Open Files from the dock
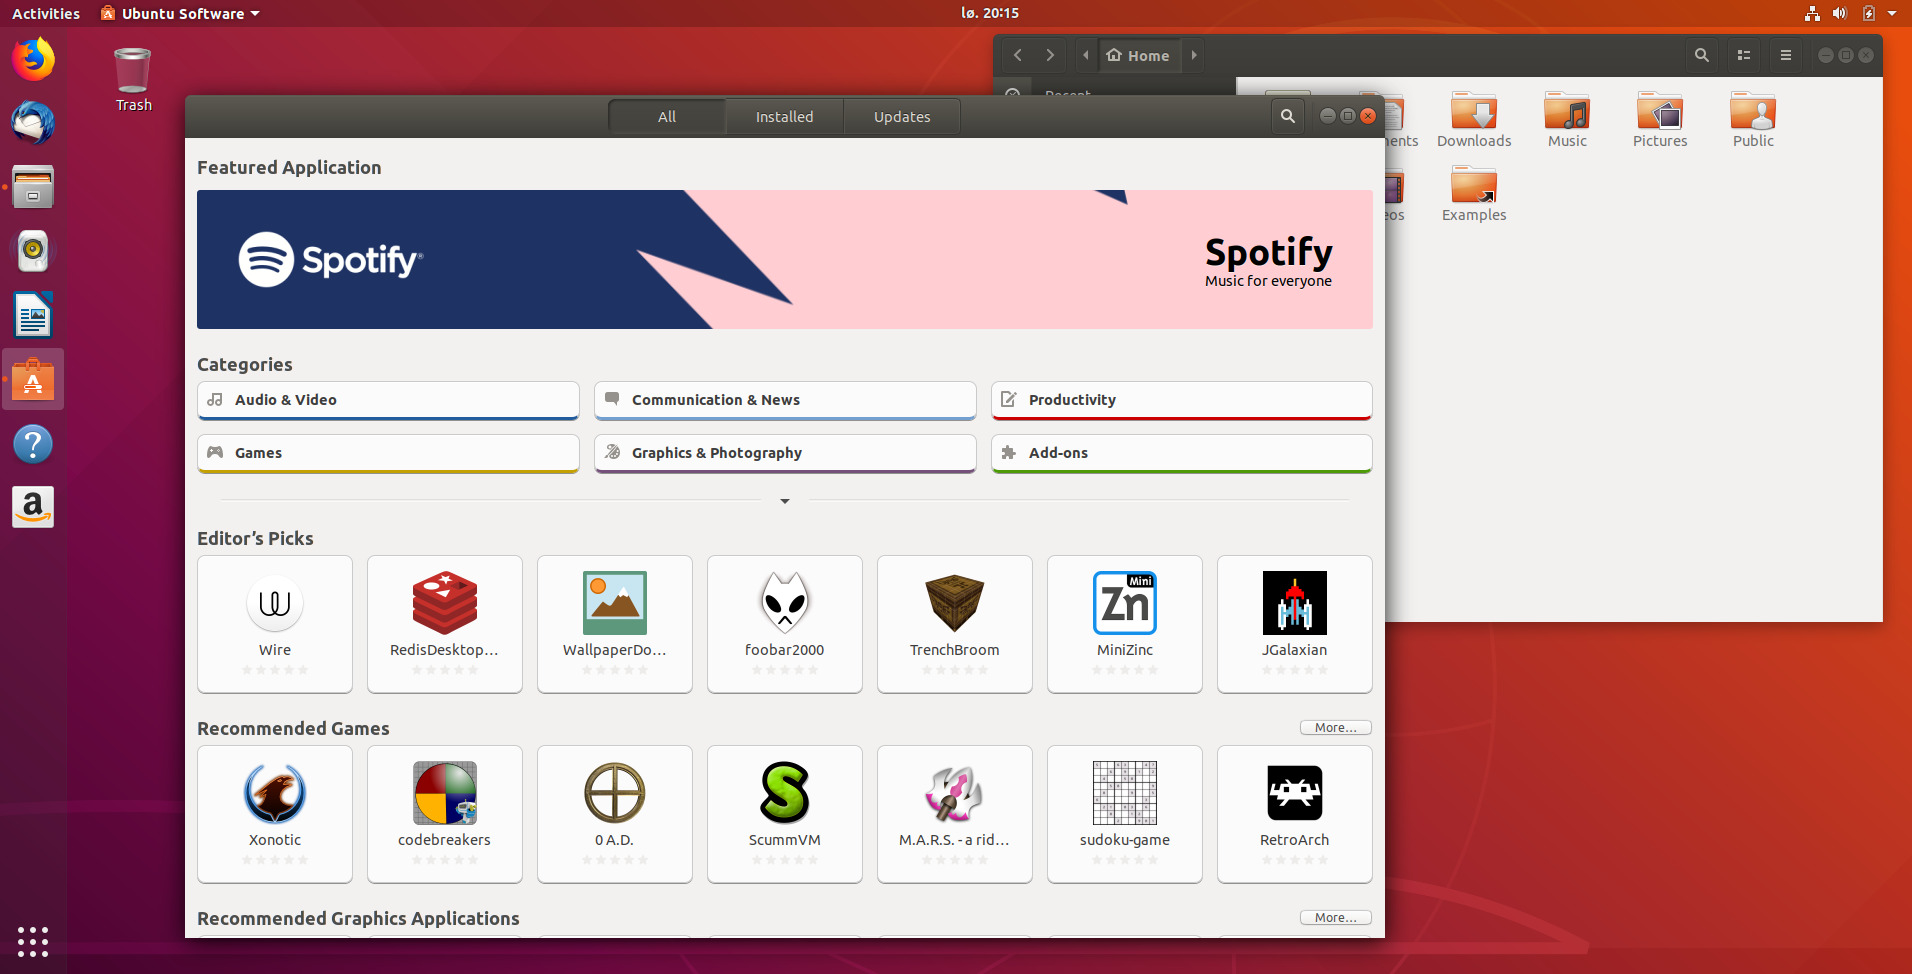1912x974 pixels. pos(33,187)
